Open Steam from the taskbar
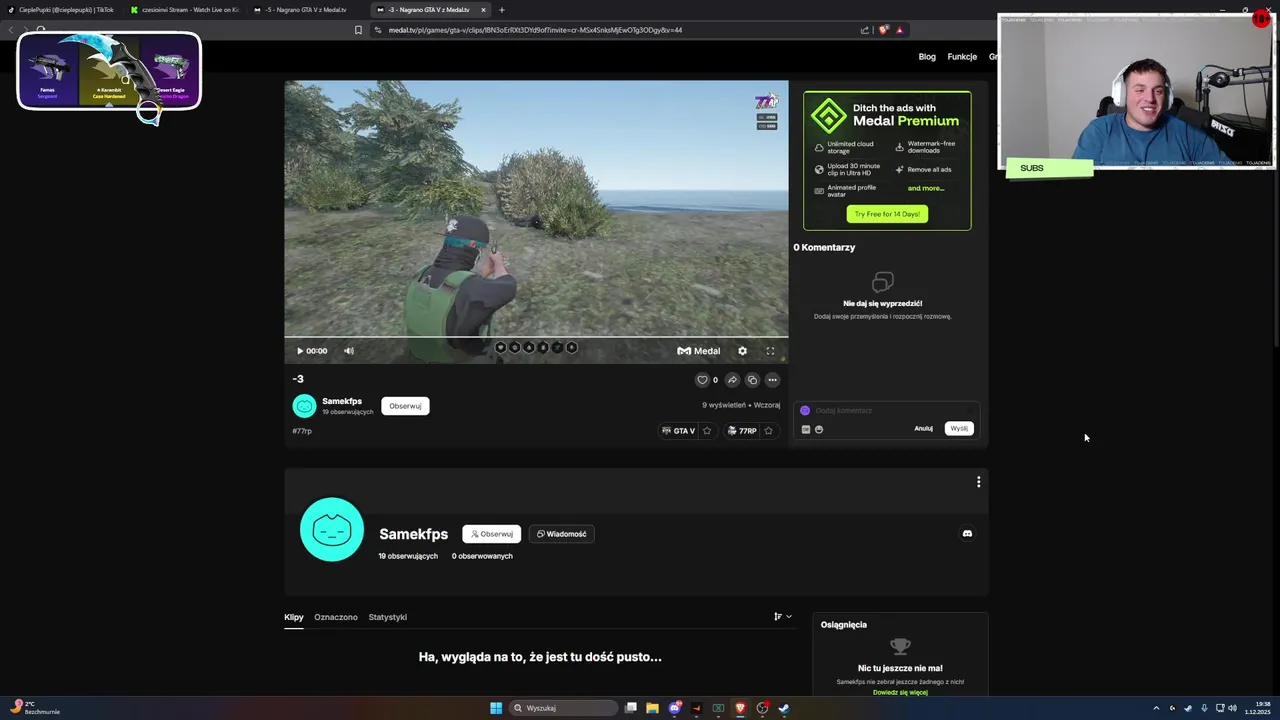Viewport: 1280px width, 720px height. 784,708
